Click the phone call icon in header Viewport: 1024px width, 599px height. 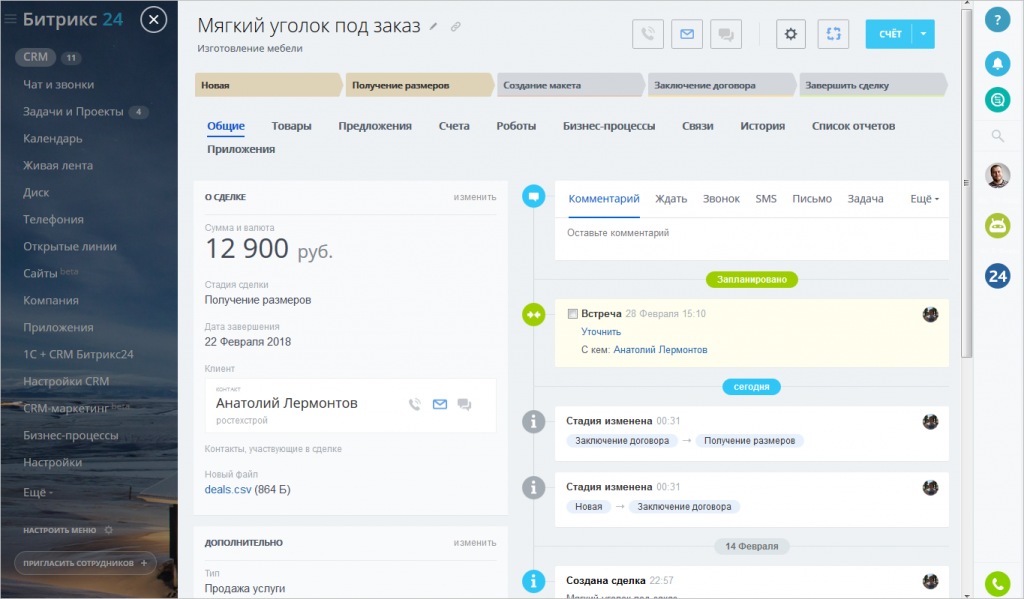[648, 34]
